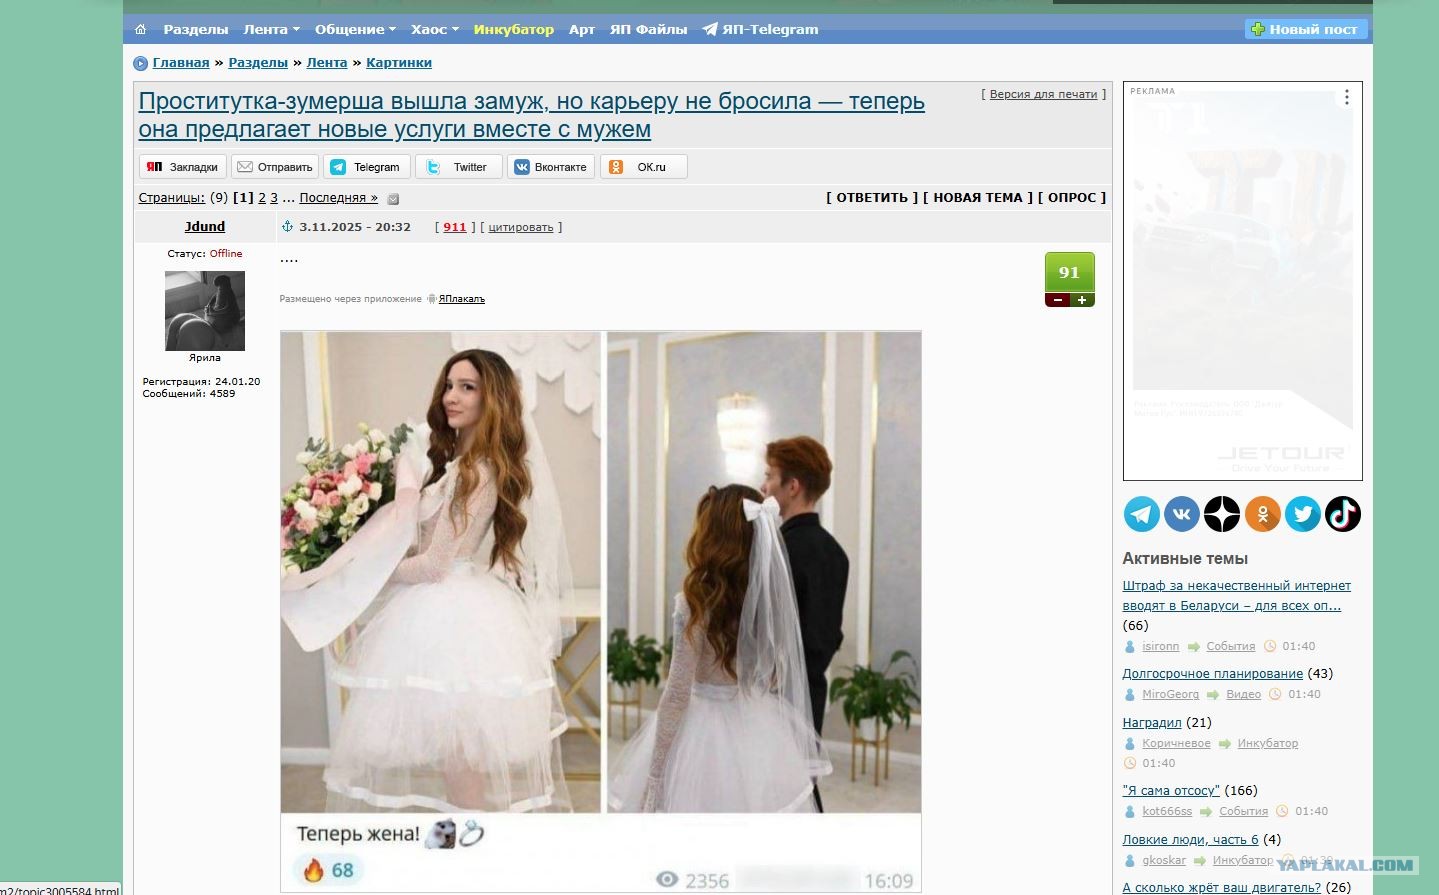
Task: Share the thread via OK.ru button
Action: pos(643,167)
